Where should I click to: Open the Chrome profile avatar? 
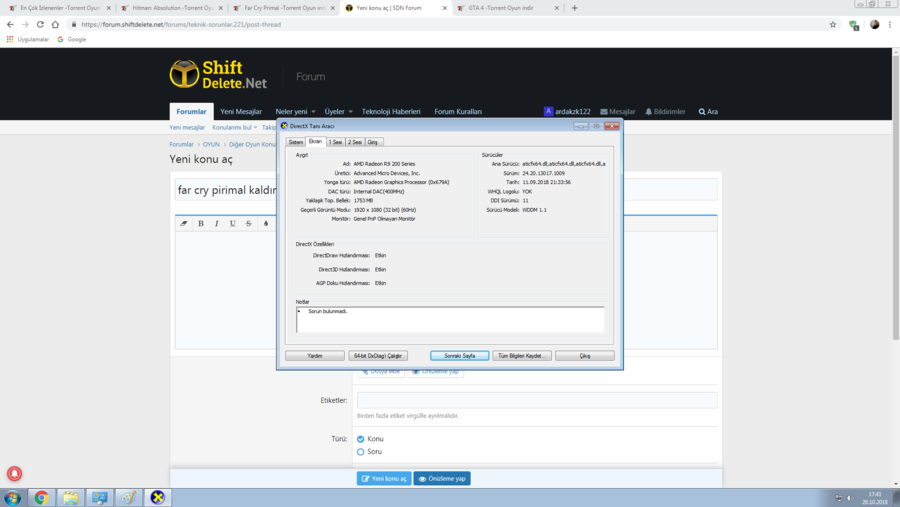pyautogui.click(x=874, y=25)
